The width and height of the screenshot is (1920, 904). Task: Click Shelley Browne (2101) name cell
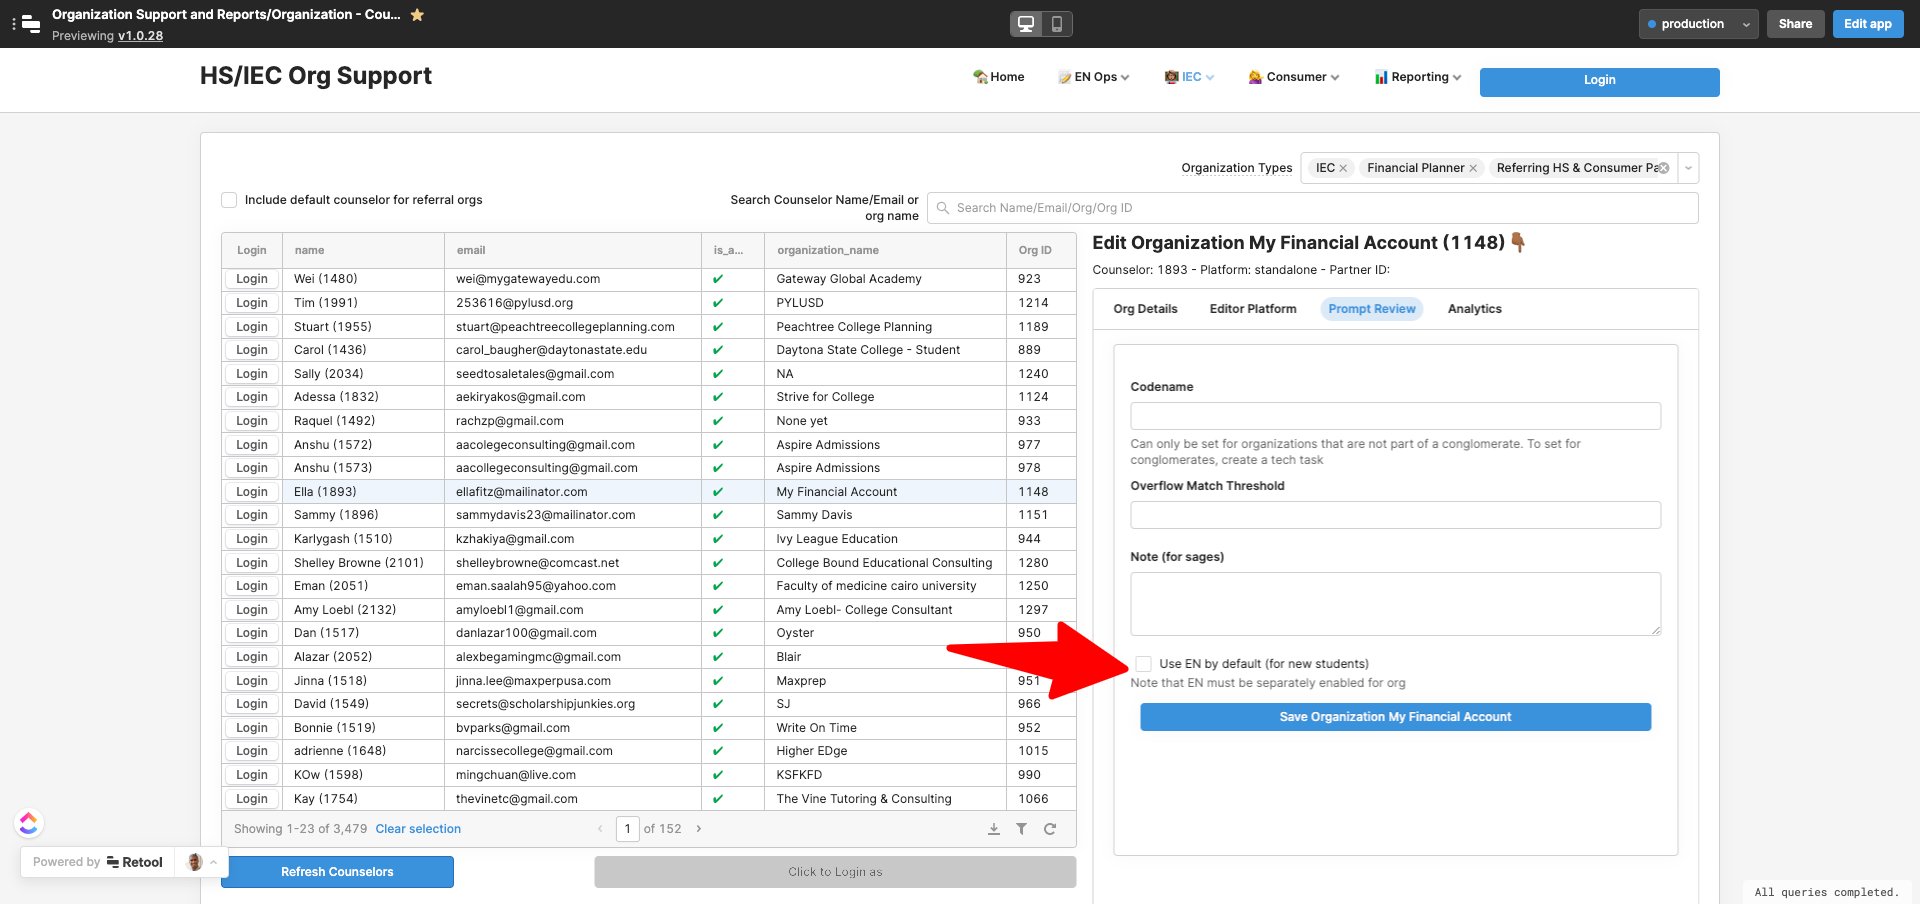363,563
